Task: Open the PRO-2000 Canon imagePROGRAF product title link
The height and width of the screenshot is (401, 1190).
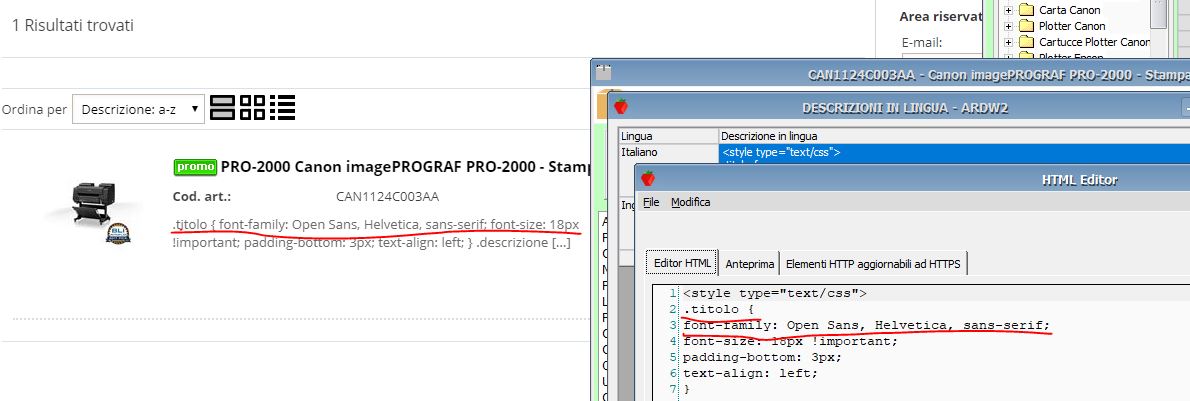Action: coord(405,166)
